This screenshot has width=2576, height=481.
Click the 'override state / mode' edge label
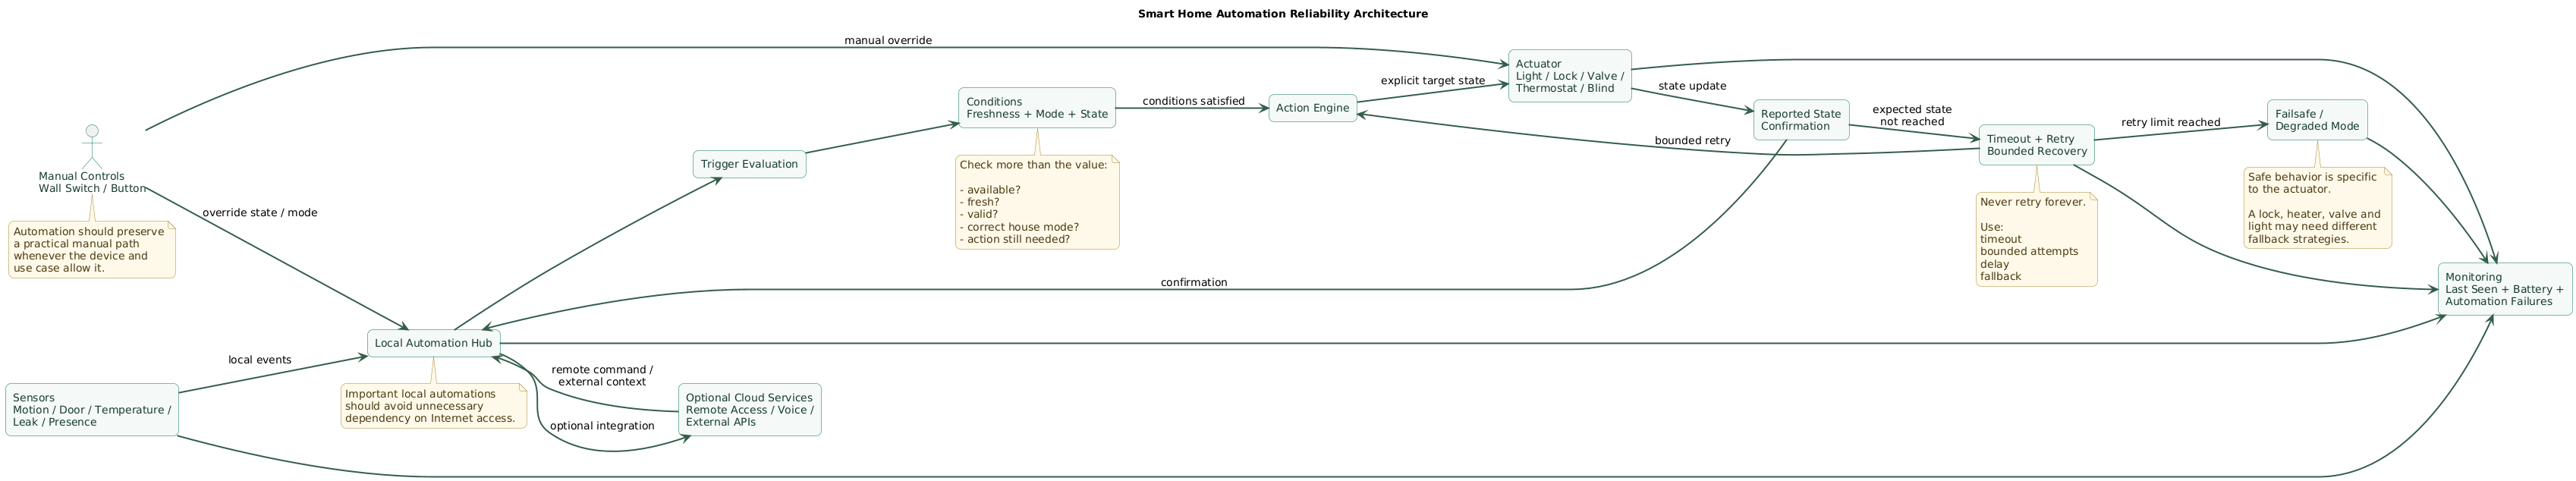coord(260,213)
